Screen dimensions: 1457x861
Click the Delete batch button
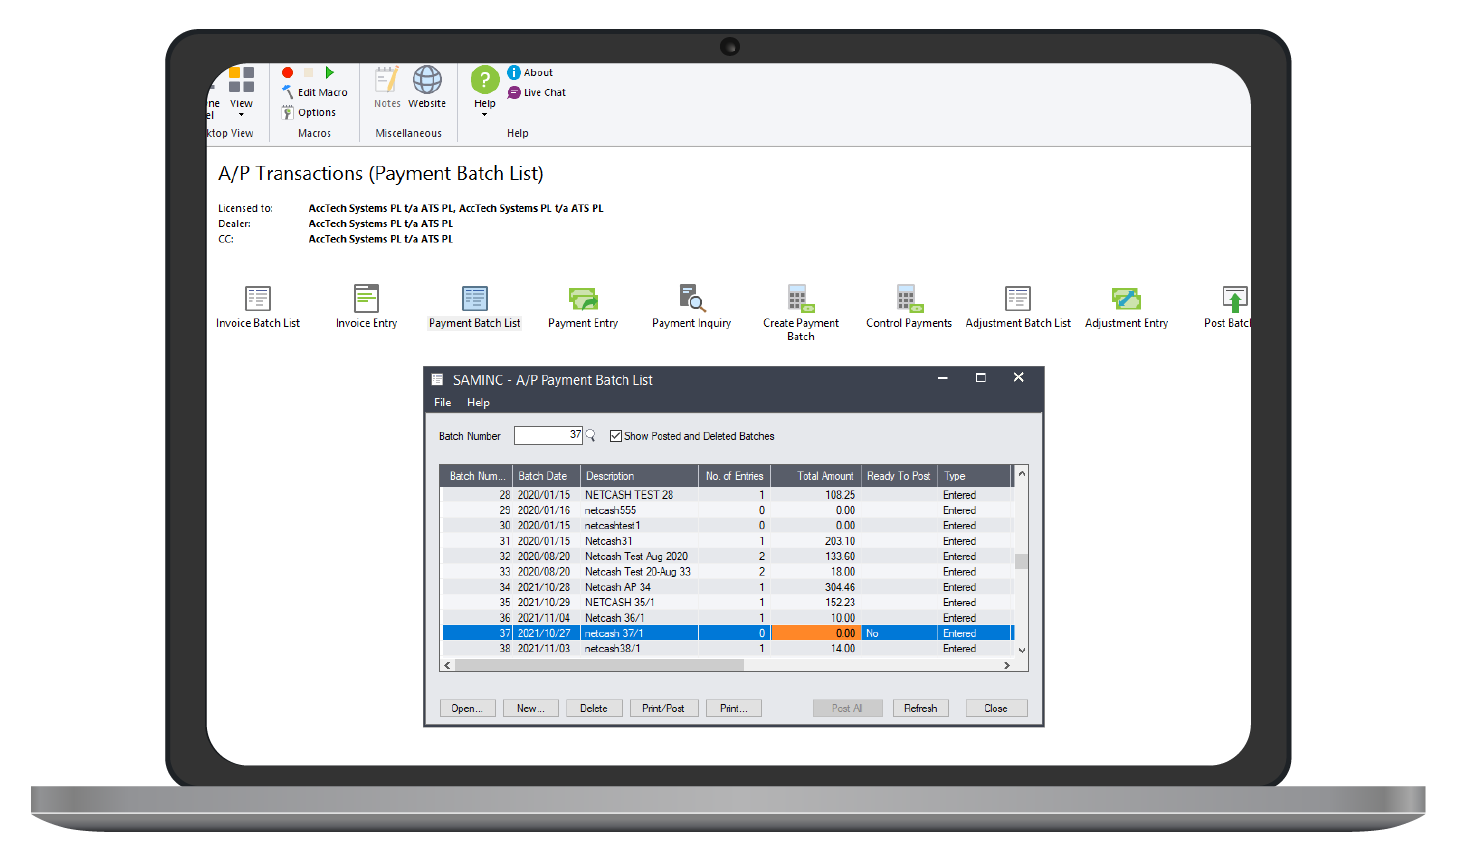click(x=594, y=708)
